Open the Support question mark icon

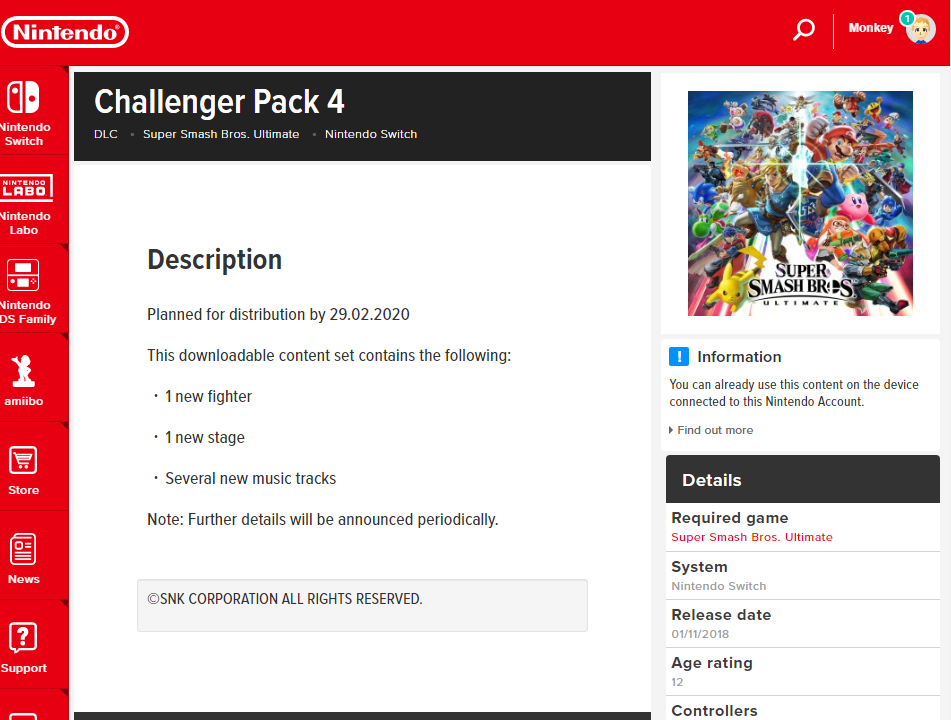[23, 638]
